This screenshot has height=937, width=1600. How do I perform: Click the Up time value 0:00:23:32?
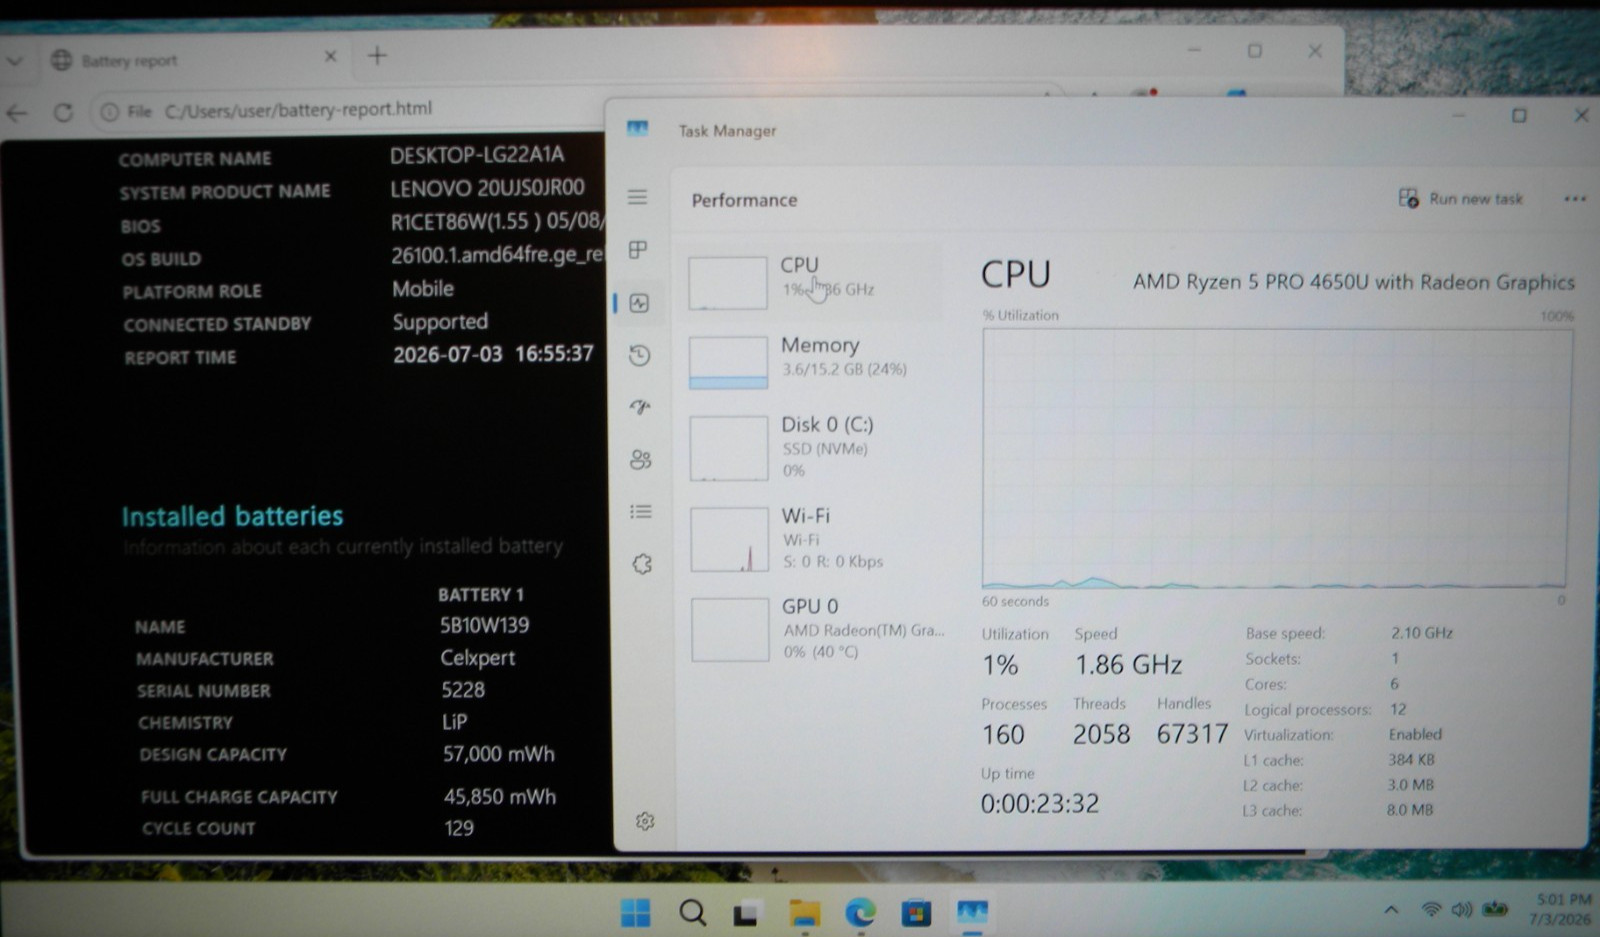[1039, 803]
